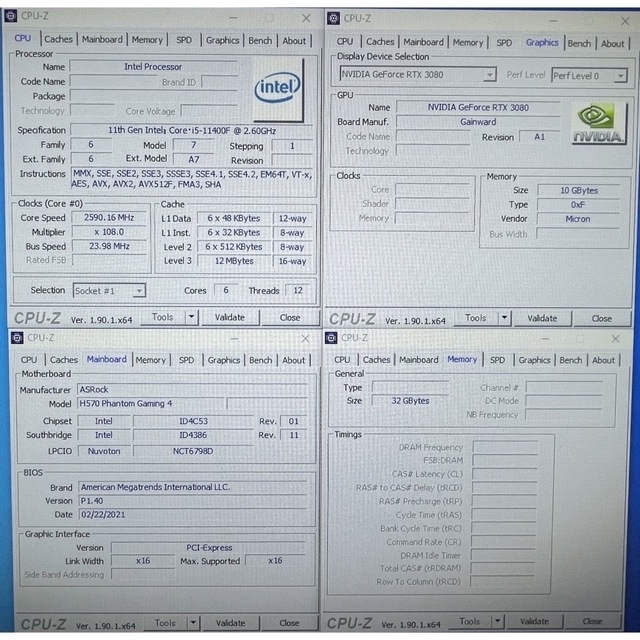Click the Board Manuf. Gainward field
This screenshot has height=640, width=640.
pos(478,122)
